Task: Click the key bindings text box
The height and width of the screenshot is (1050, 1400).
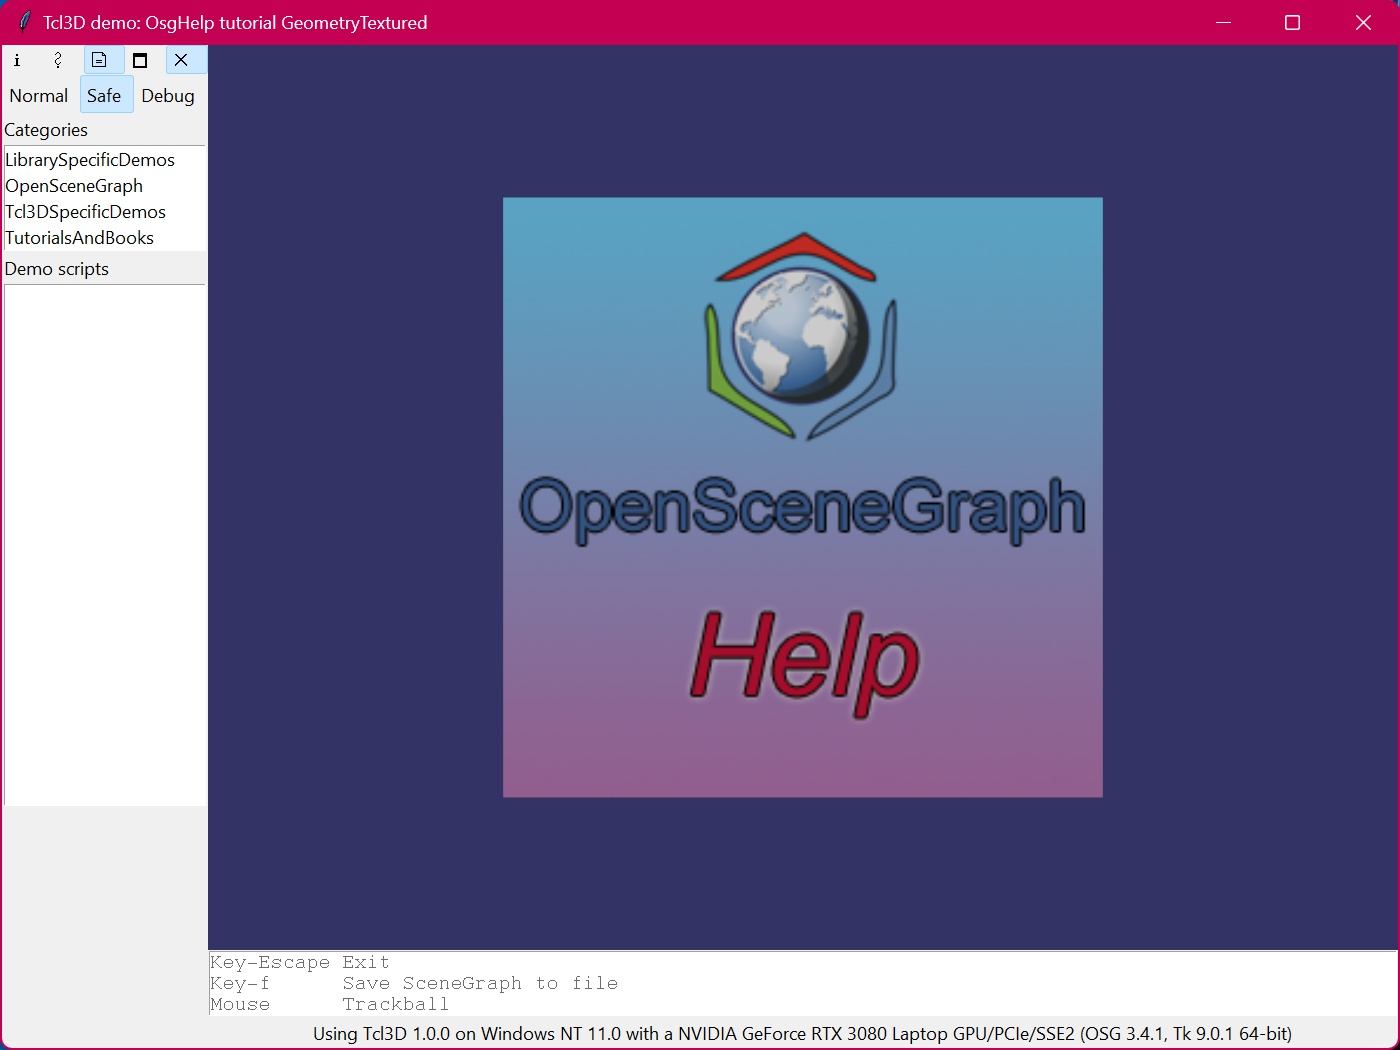Action: point(803,983)
